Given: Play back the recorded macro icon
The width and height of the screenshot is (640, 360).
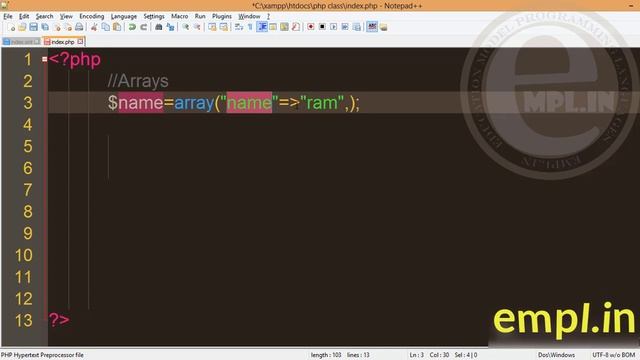Looking at the screenshot, I should pyautogui.click(x=333, y=27).
